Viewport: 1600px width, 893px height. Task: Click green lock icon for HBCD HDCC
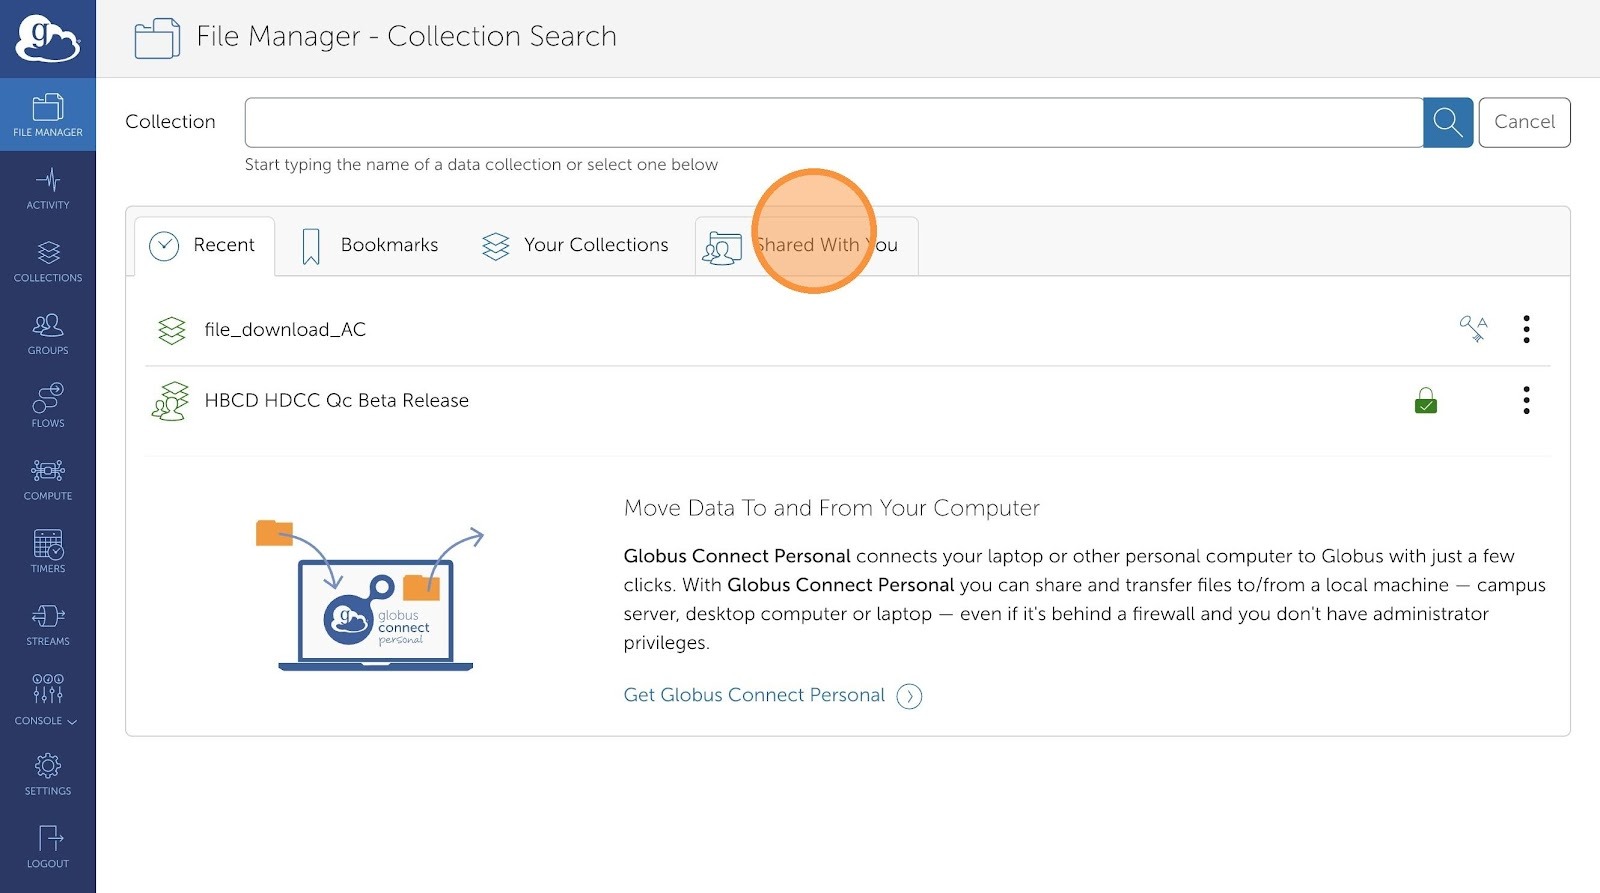click(1426, 401)
